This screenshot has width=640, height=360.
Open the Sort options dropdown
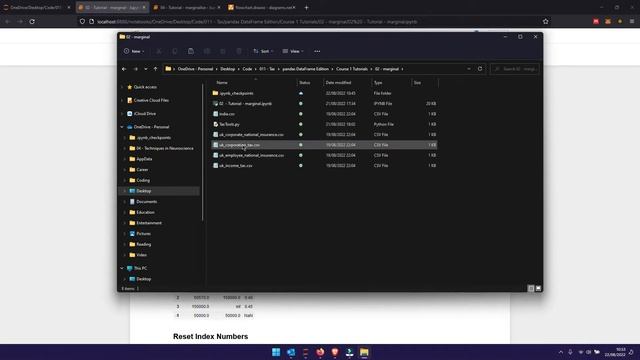tap(263, 51)
